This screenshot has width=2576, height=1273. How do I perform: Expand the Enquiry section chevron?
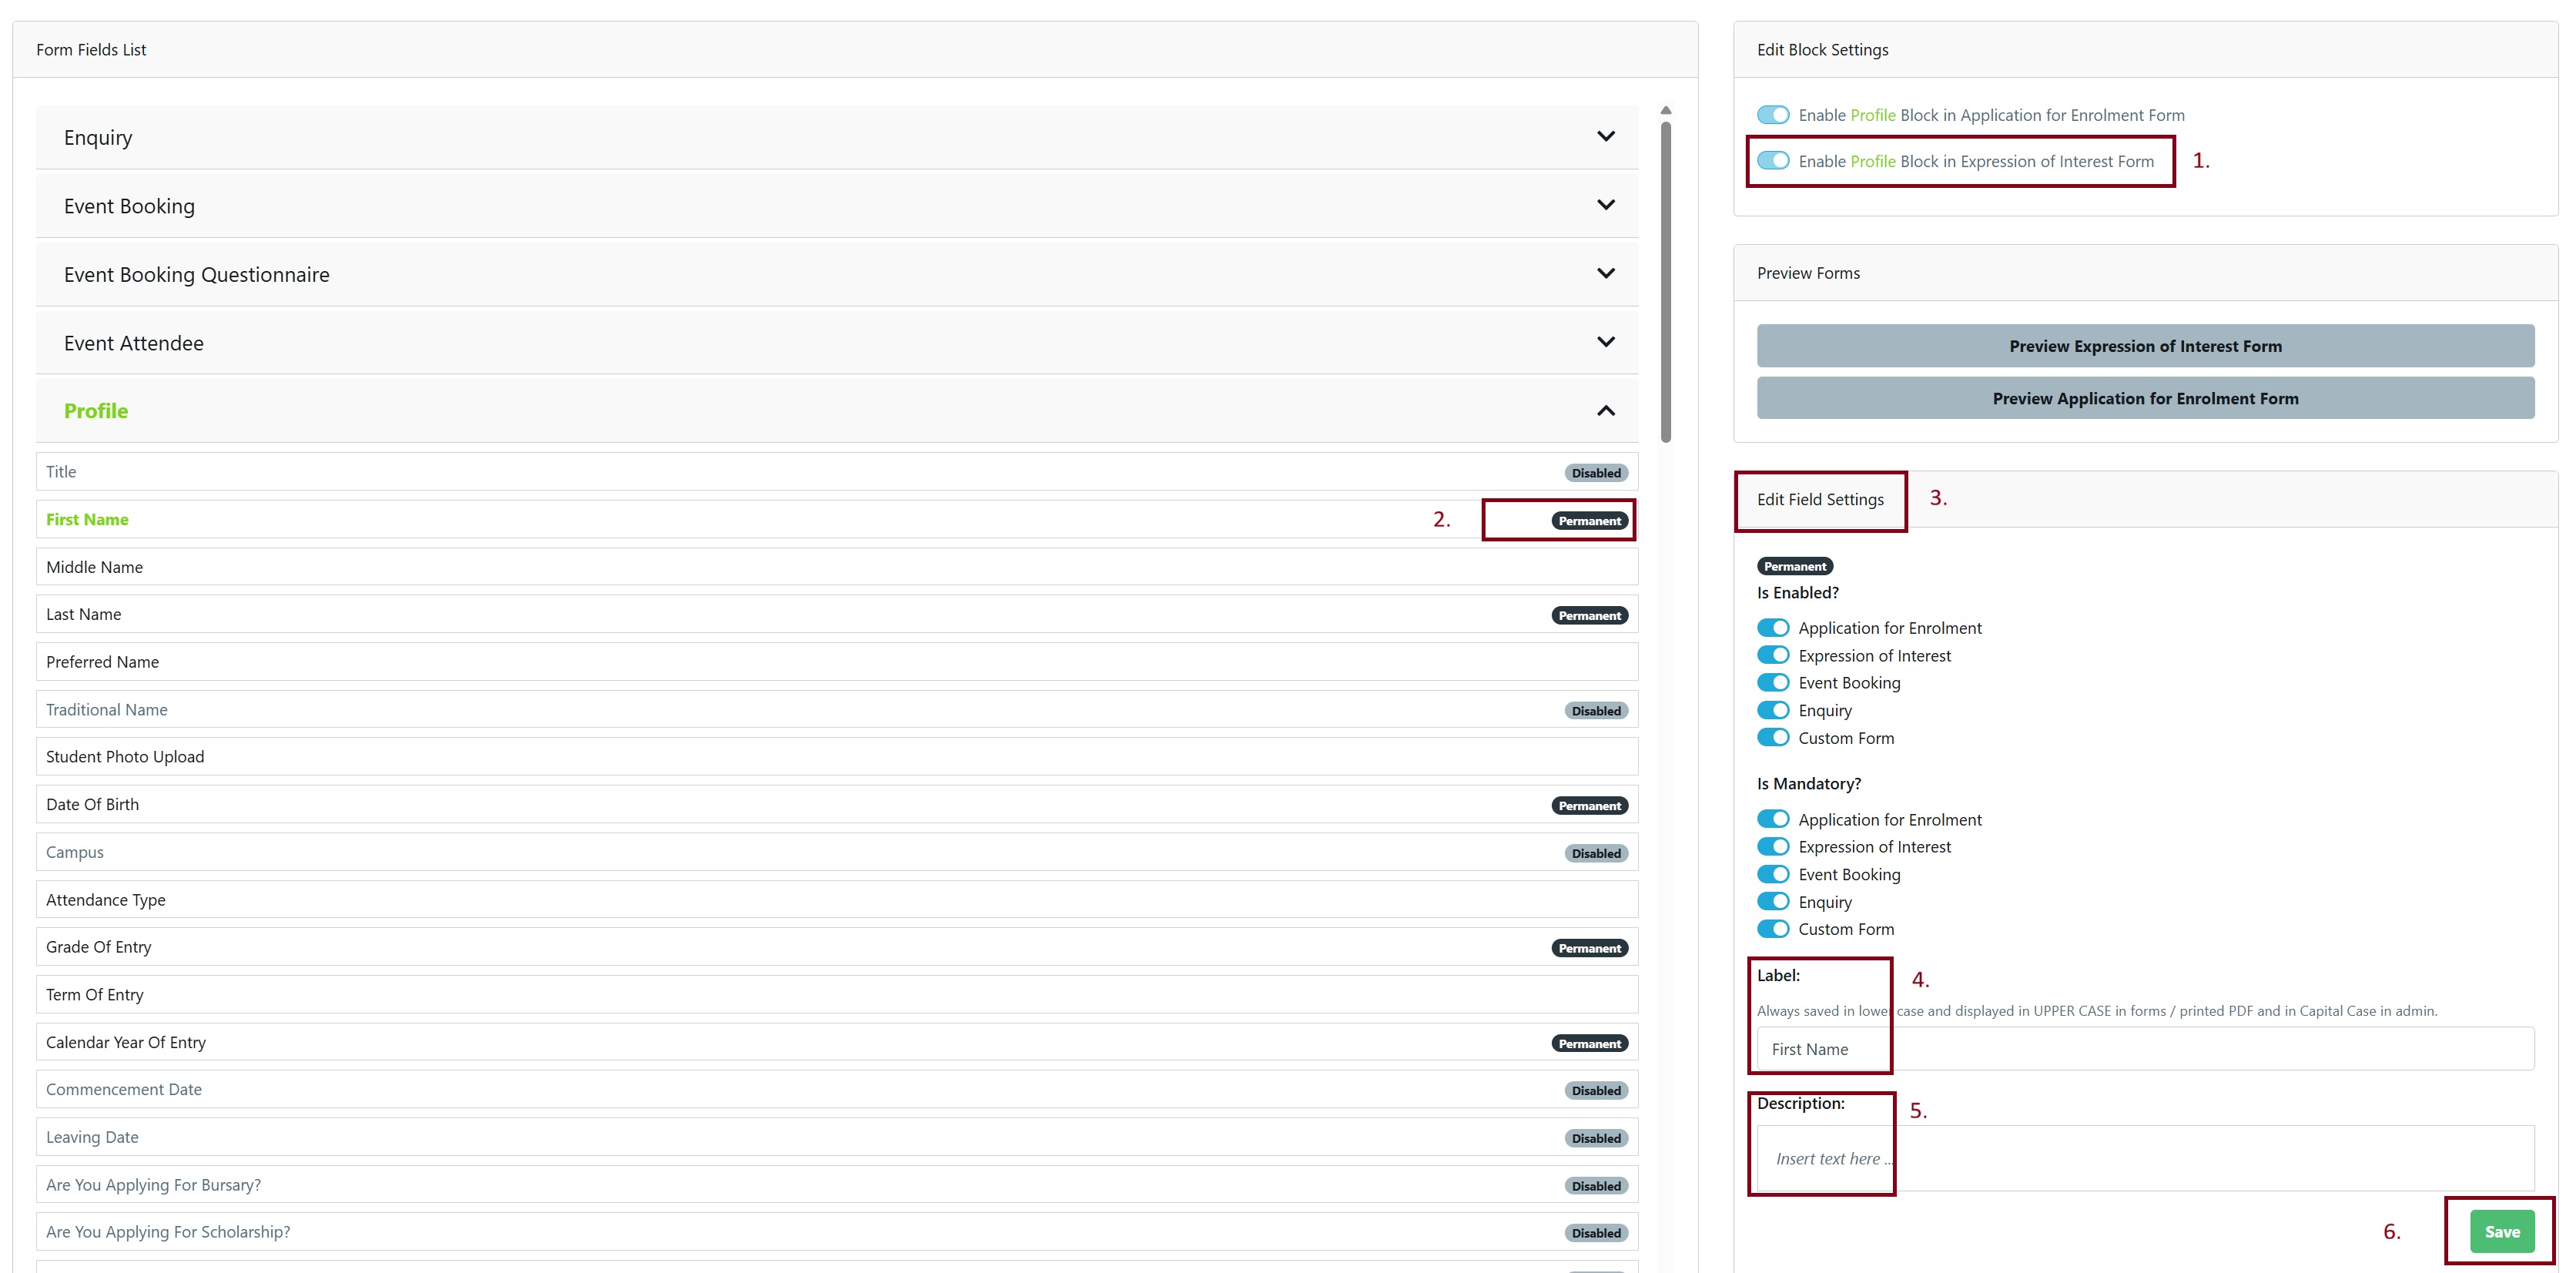tap(1605, 137)
